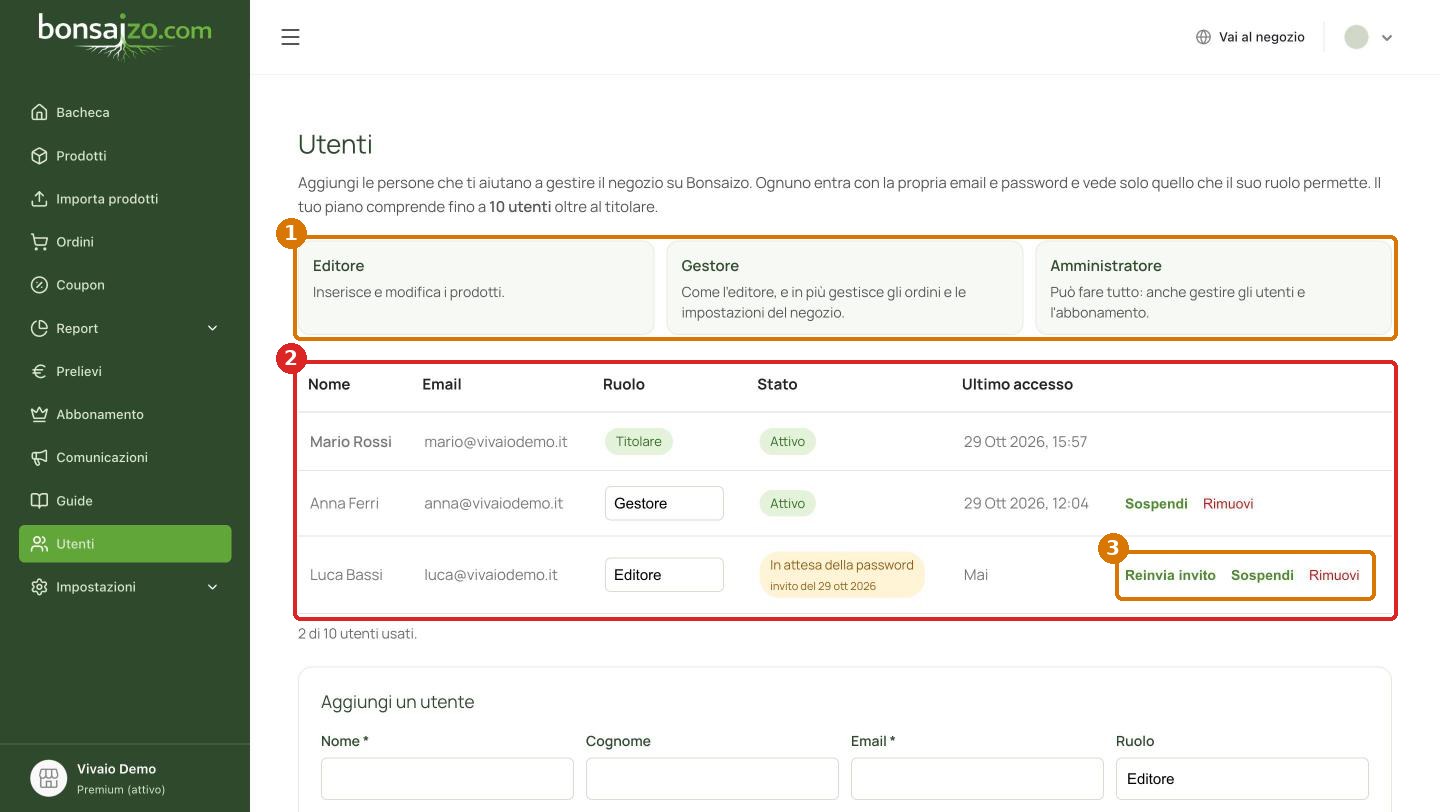Click the Coupon percent icon
This screenshot has width=1440, height=812.
[x=39, y=285]
